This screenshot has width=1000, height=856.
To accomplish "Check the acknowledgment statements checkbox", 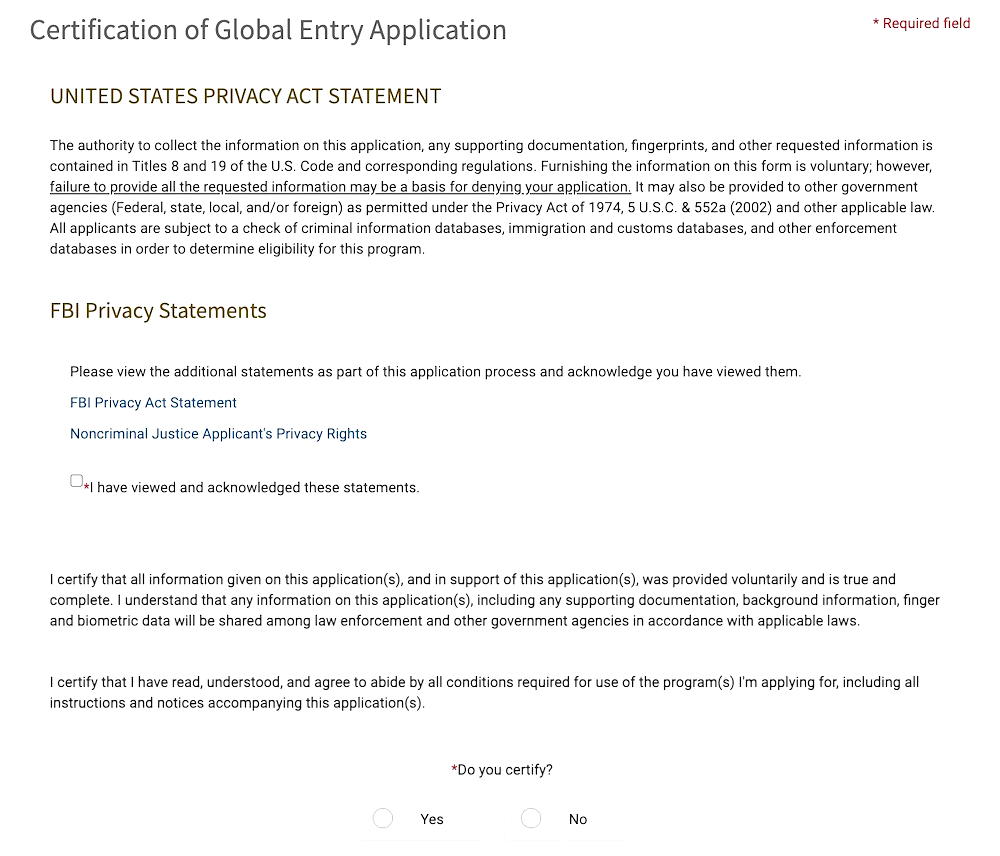I will click(76, 480).
